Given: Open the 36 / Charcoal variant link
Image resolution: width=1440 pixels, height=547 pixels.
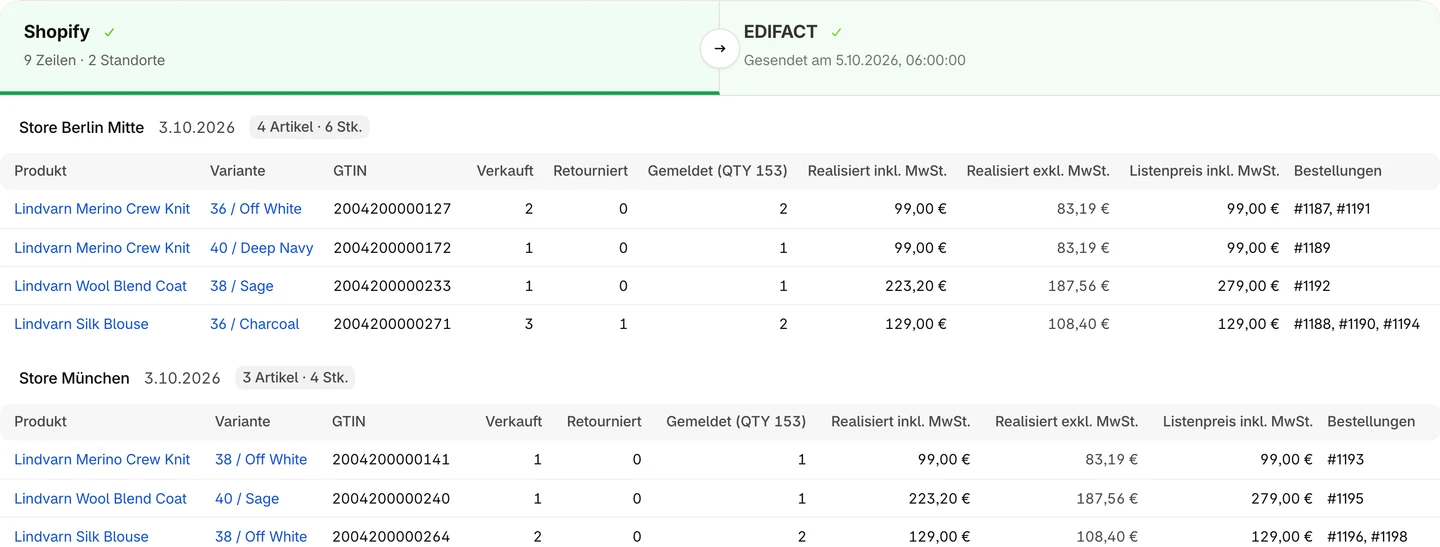Looking at the screenshot, I should [x=255, y=324].
